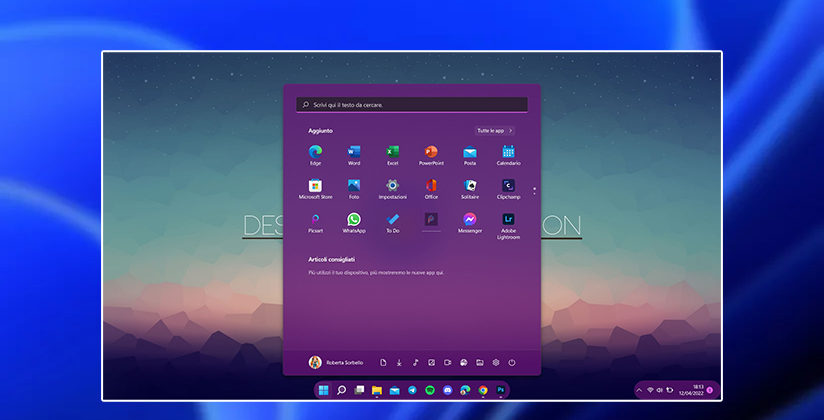Open Adobe Lightroom from pinned apps
This screenshot has width=824, height=420.
[508, 220]
